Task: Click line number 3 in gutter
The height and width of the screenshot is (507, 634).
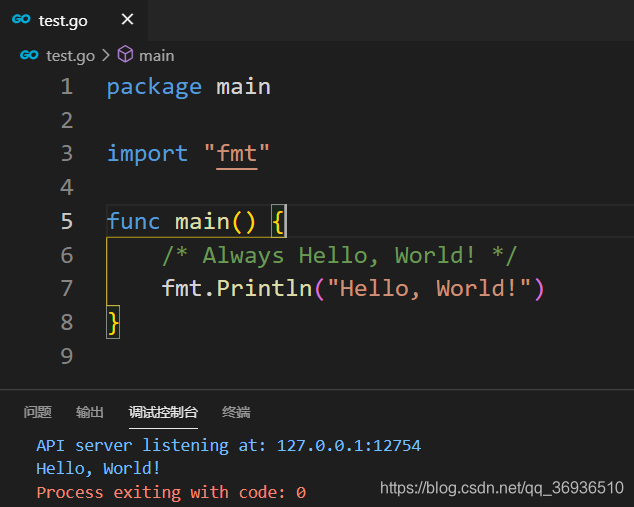Action: (67, 154)
